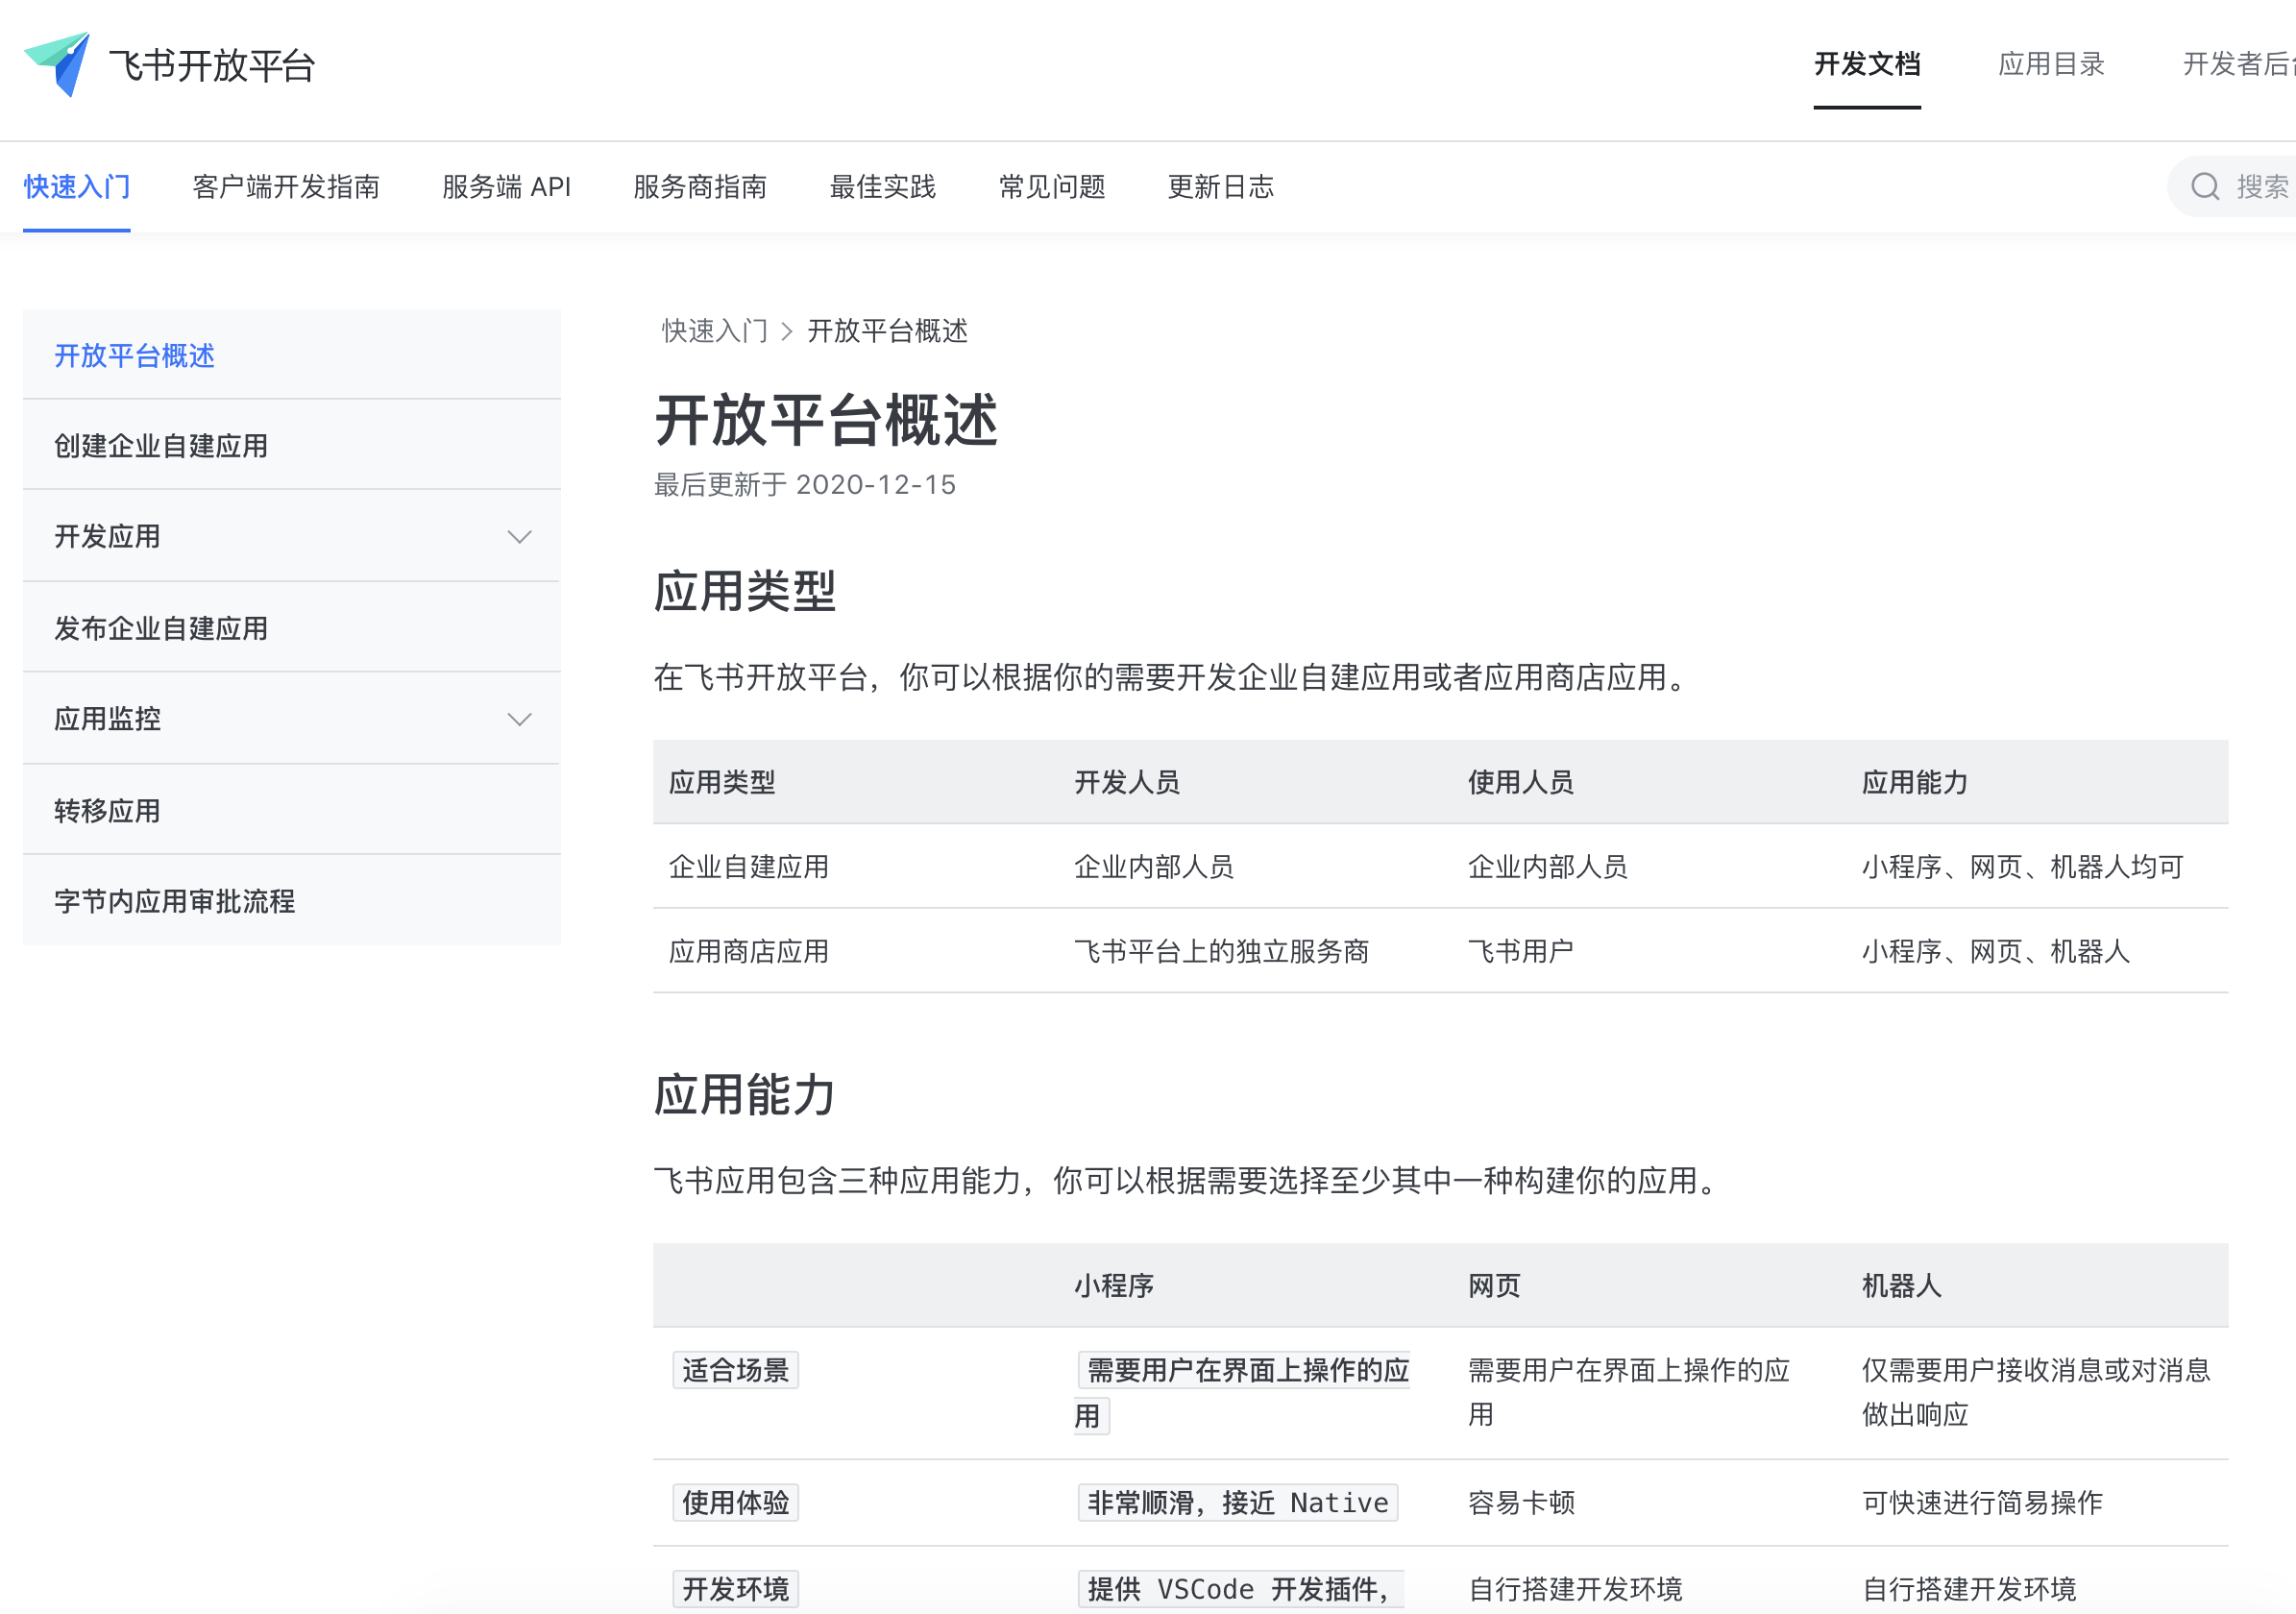This screenshot has width=2296, height=1614.
Task: Click the 开发人员 column header
Action: point(1127,782)
